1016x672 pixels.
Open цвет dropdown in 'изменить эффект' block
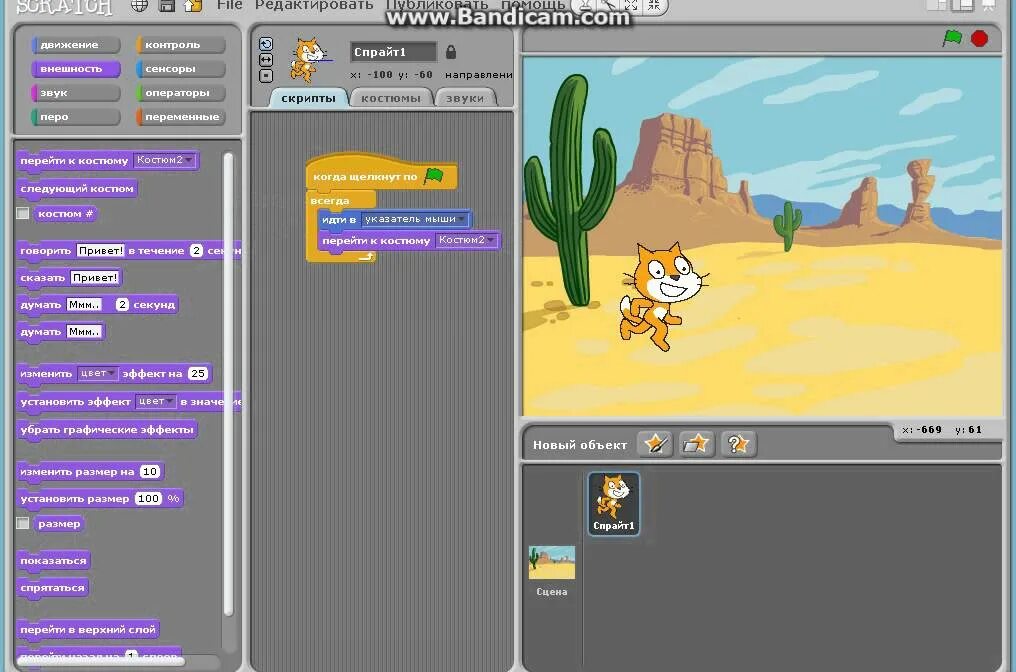[97, 373]
